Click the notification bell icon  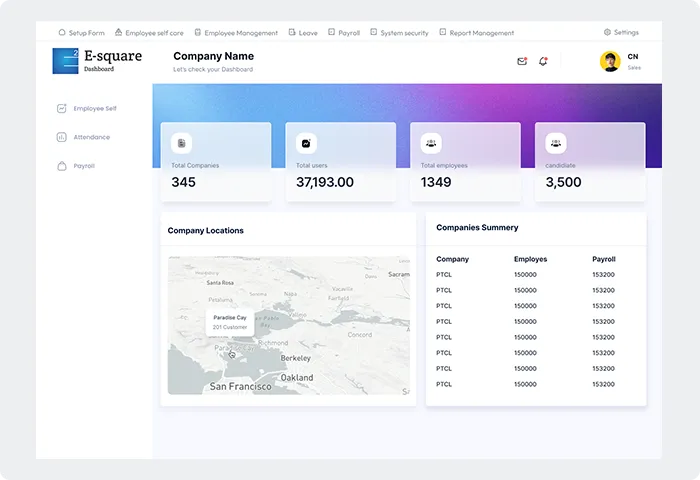pyautogui.click(x=543, y=61)
